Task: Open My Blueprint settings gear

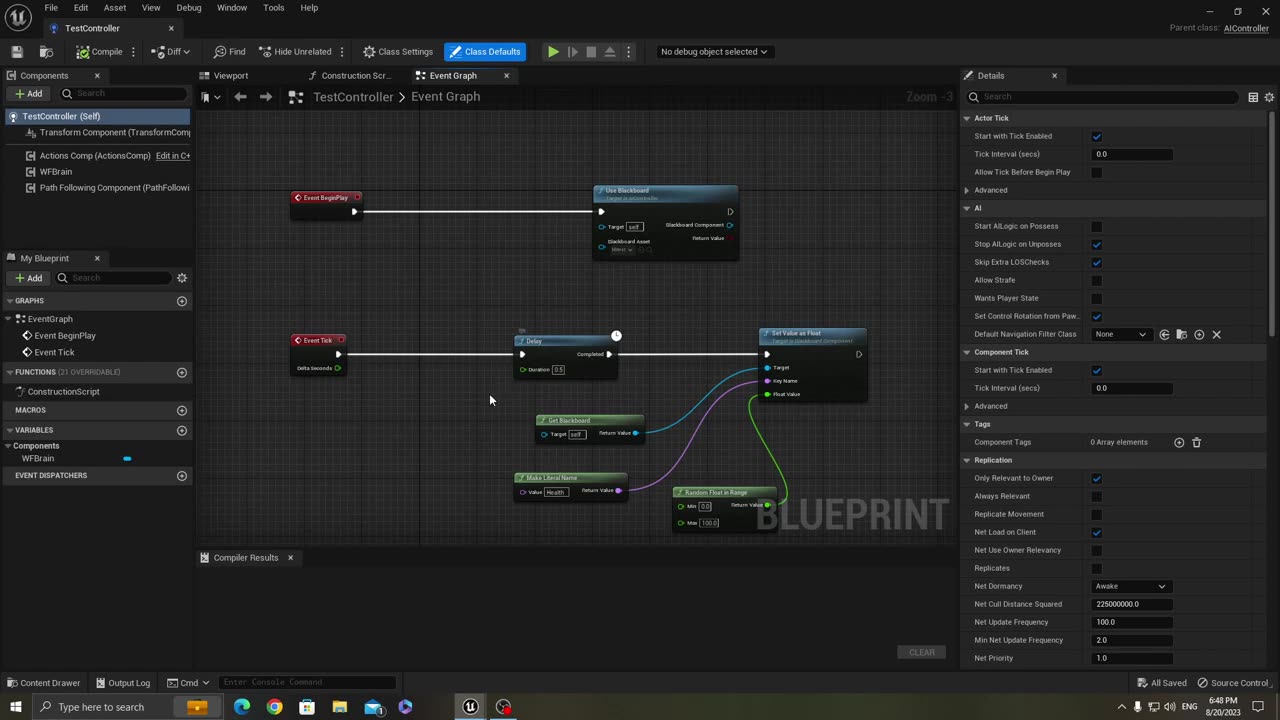Action: [x=182, y=278]
